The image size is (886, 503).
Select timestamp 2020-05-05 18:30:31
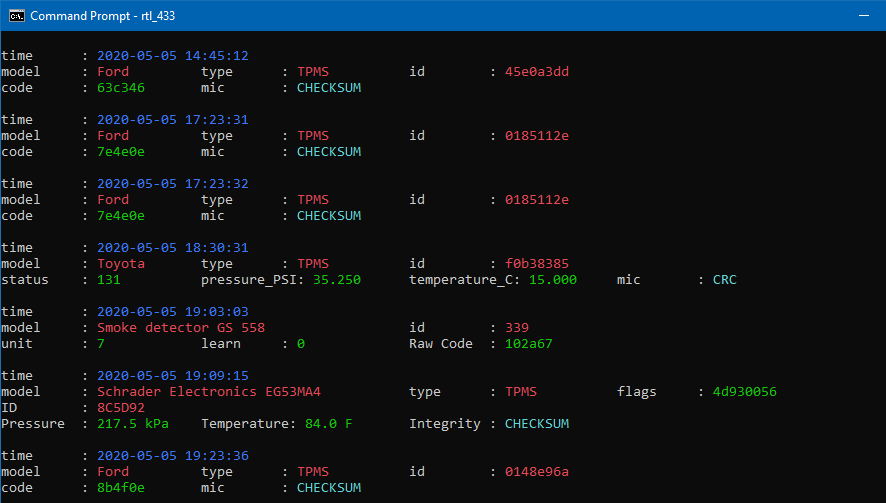[173, 248]
